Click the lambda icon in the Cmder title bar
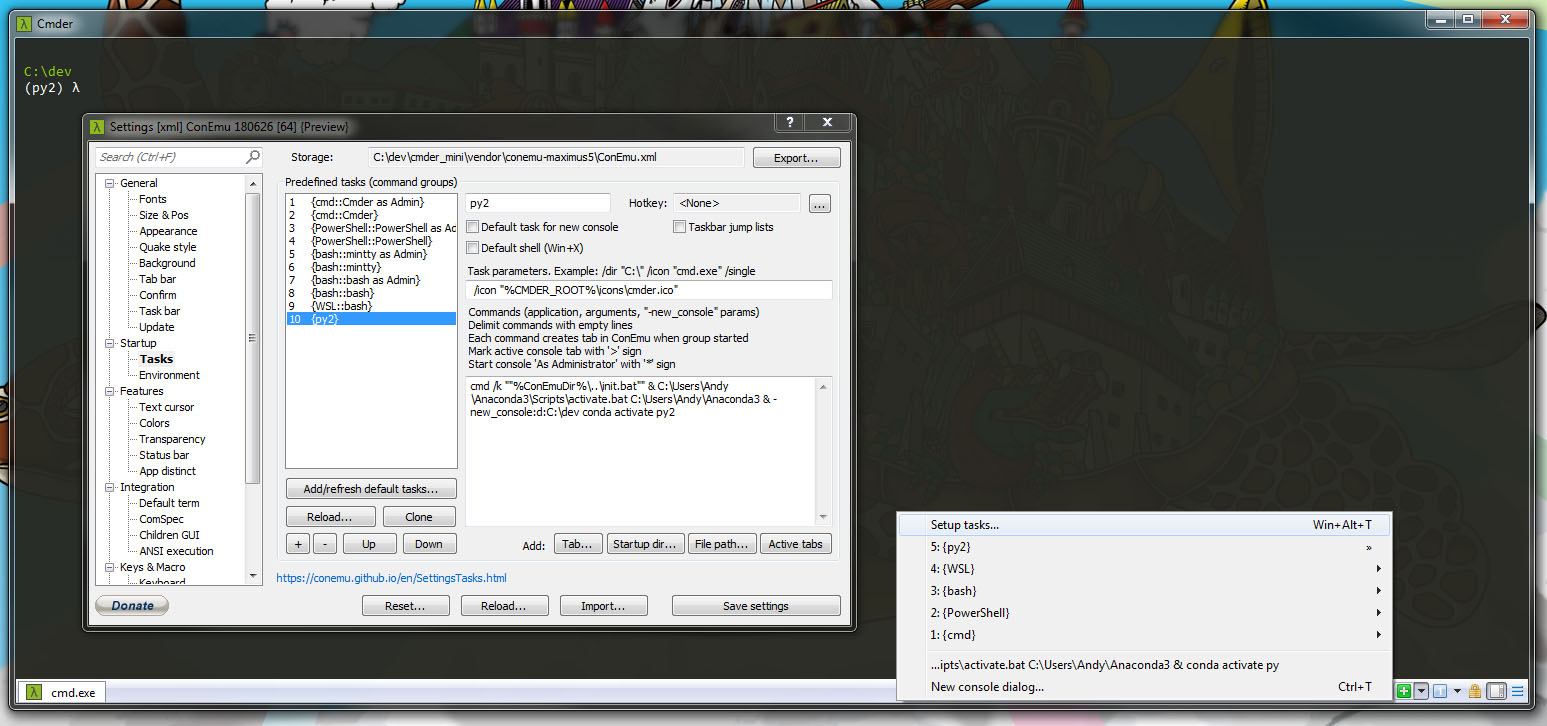Viewport: 1547px width, 726px height. pyautogui.click(x=24, y=24)
